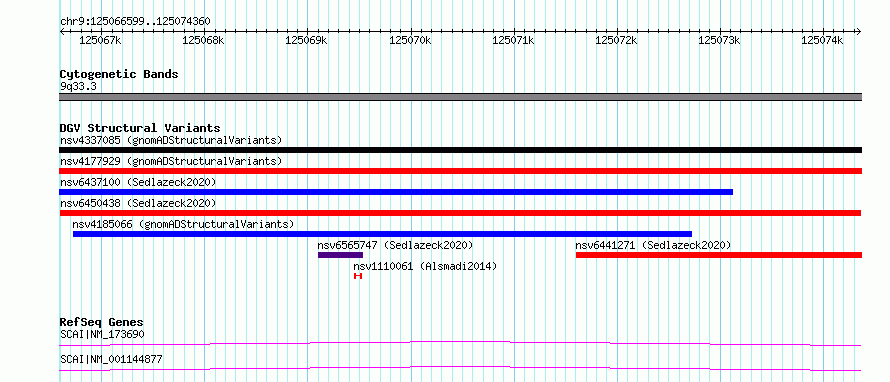Open the nsv6441271 variant label
Screen dimensions: 890x382
pyautogui.click(x=653, y=245)
